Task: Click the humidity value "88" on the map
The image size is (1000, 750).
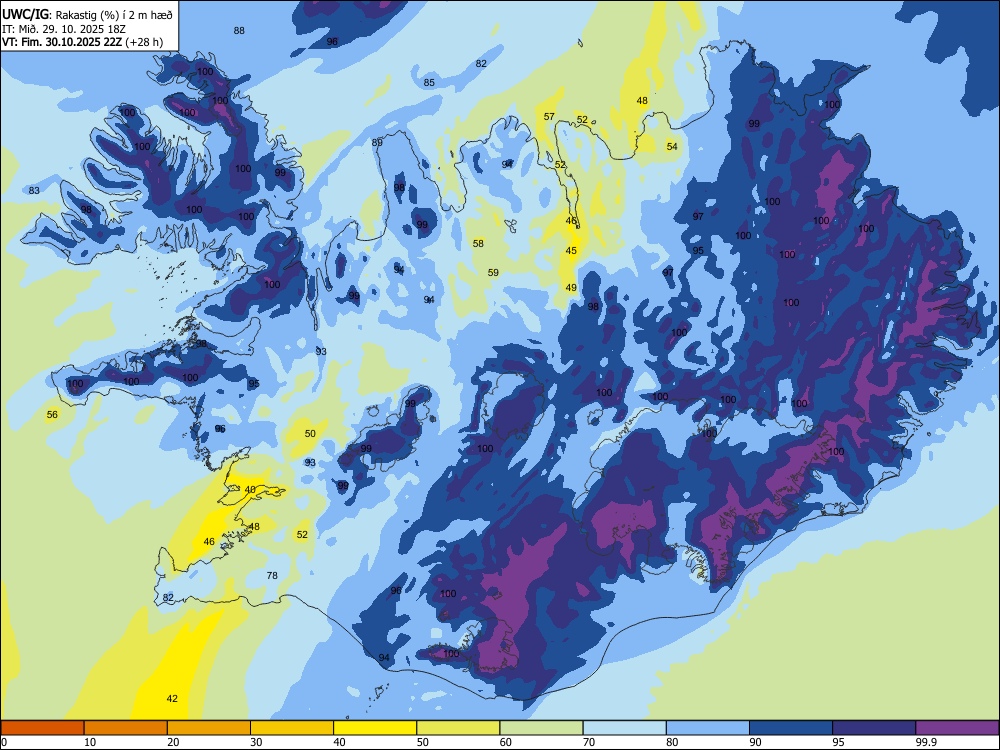Action: pos(239,31)
